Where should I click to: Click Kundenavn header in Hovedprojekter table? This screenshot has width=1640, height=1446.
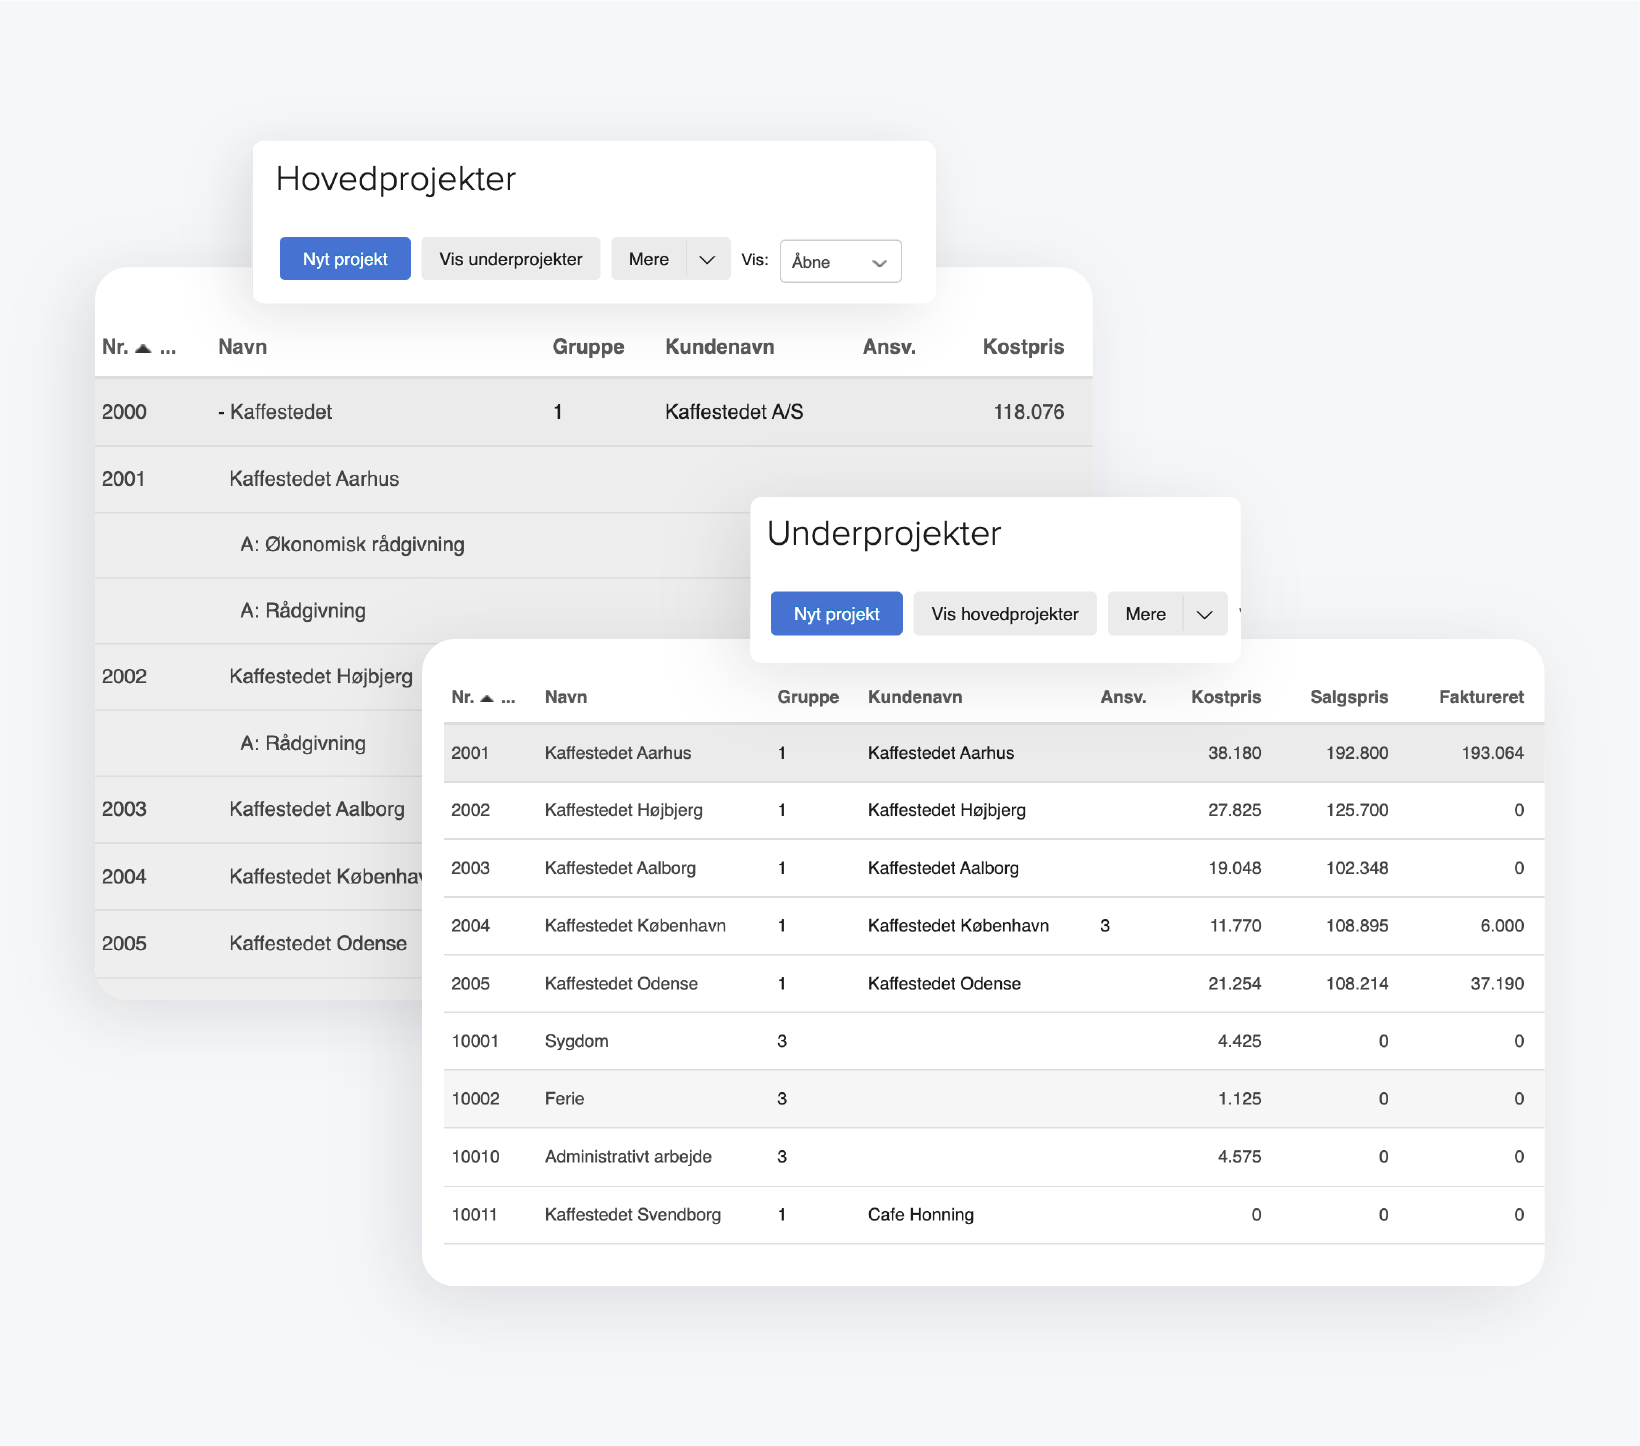tap(720, 347)
